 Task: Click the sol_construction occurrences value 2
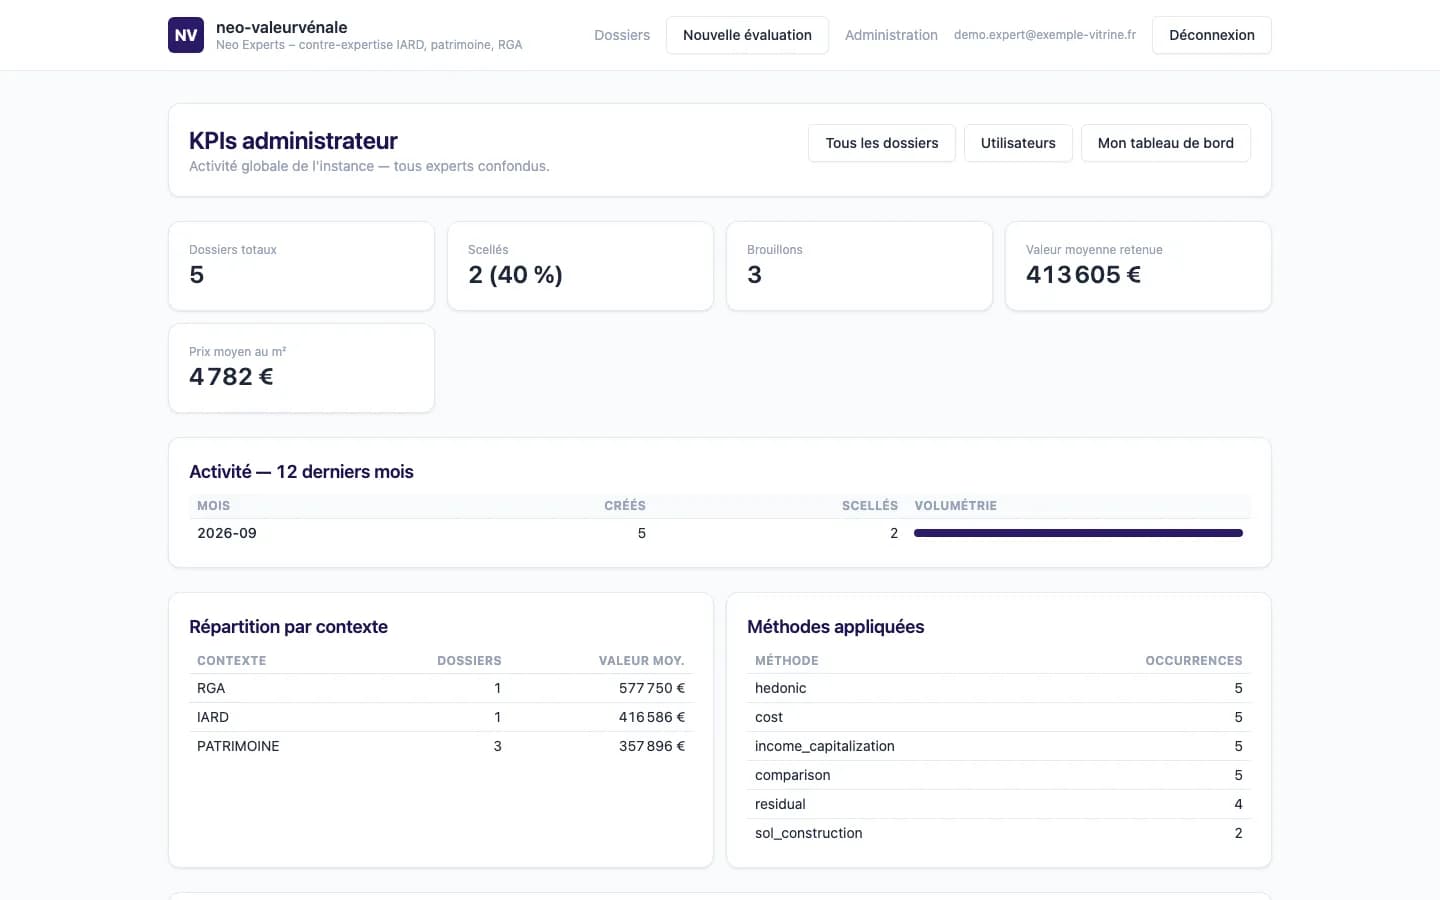click(1238, 833)
